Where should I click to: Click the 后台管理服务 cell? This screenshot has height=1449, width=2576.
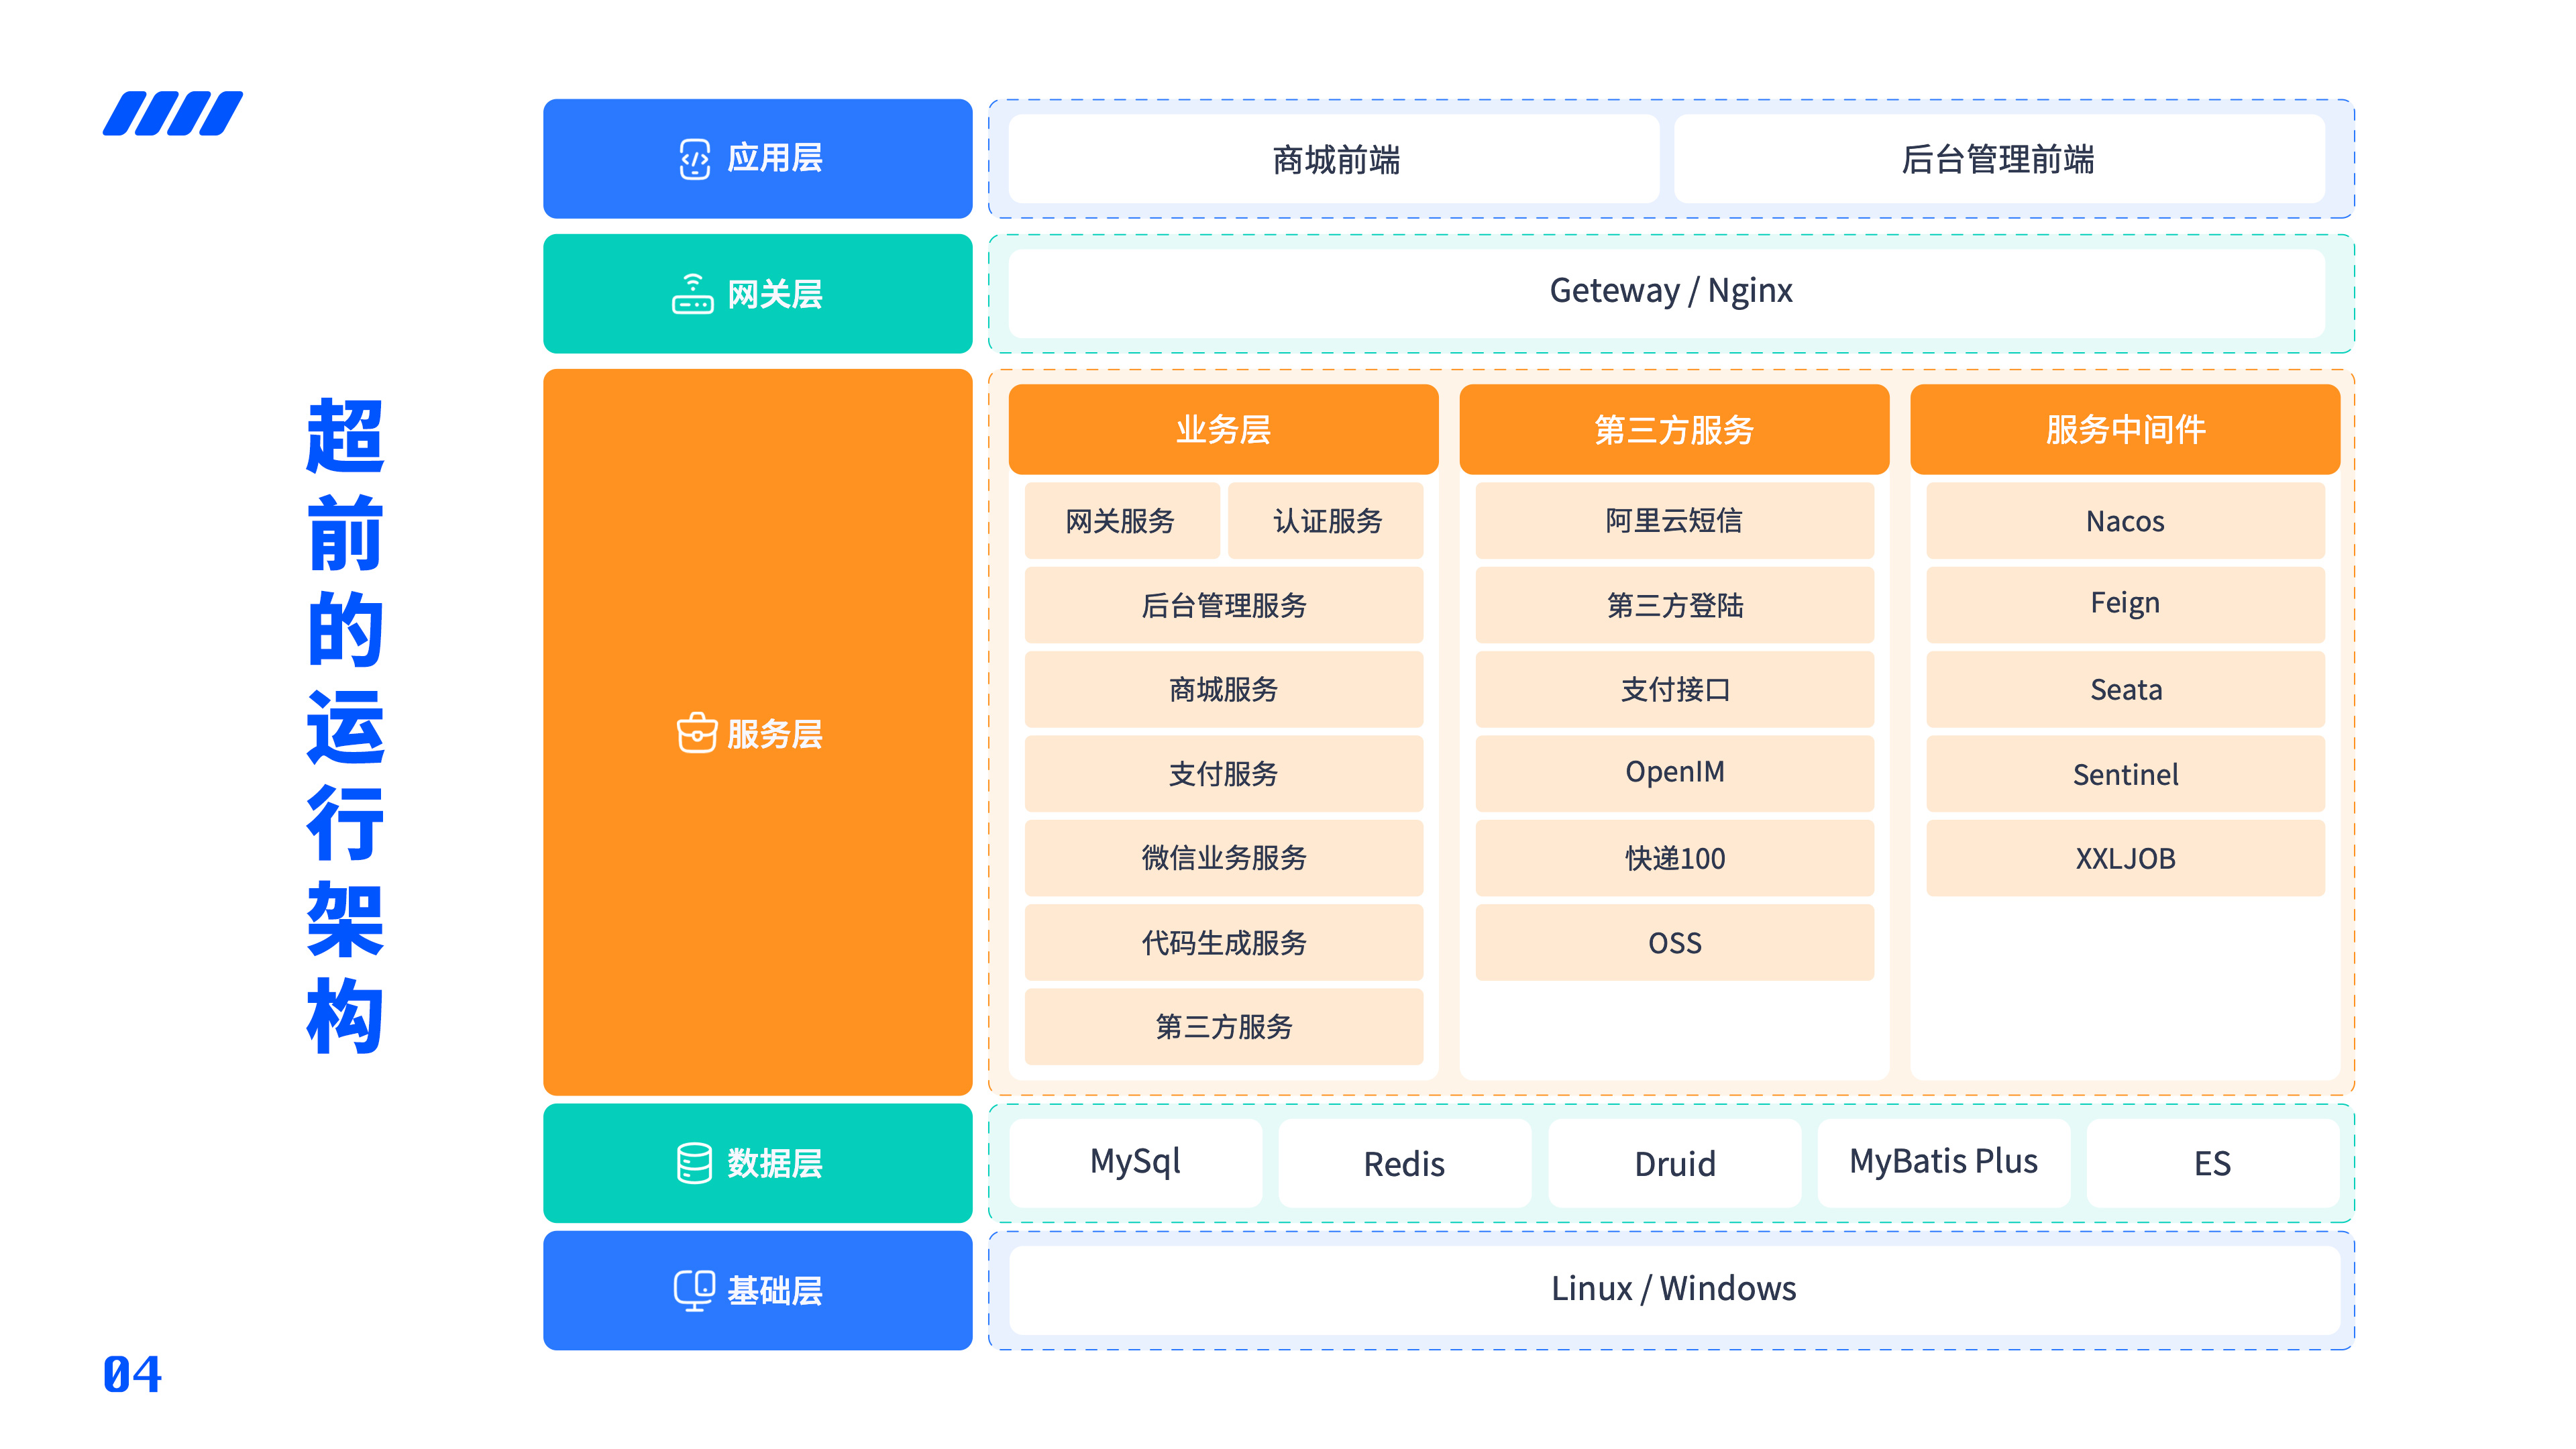(x=1224, y=605)
